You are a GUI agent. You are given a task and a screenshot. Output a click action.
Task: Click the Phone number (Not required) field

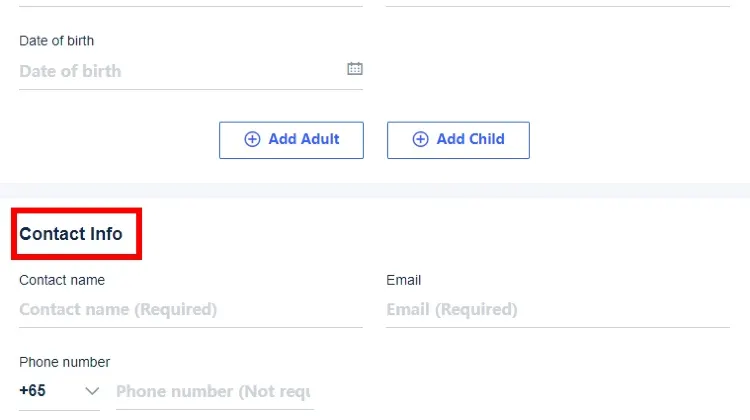(x=215, y=392)
